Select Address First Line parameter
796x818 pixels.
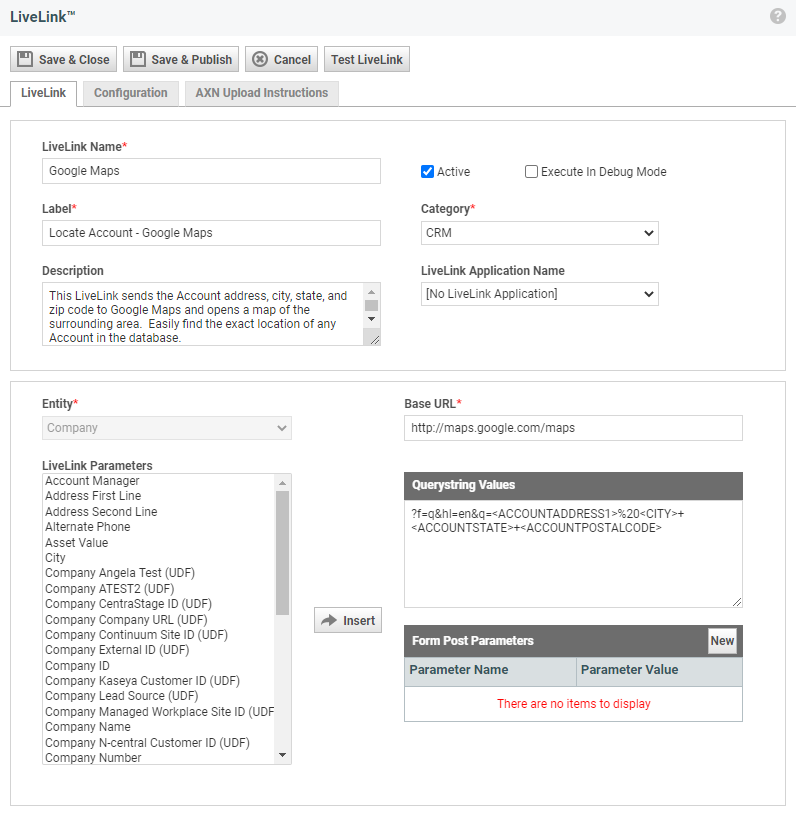click(159, 496)
